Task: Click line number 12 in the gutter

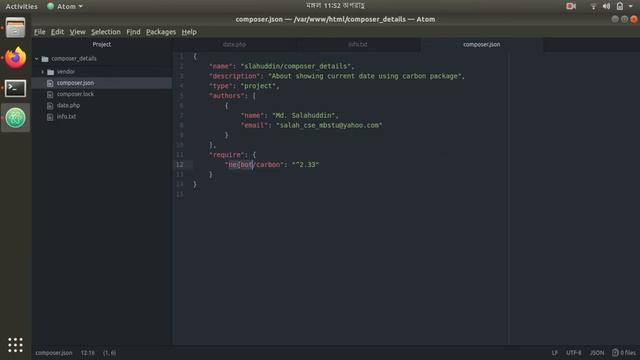Action: coord(180,164)
